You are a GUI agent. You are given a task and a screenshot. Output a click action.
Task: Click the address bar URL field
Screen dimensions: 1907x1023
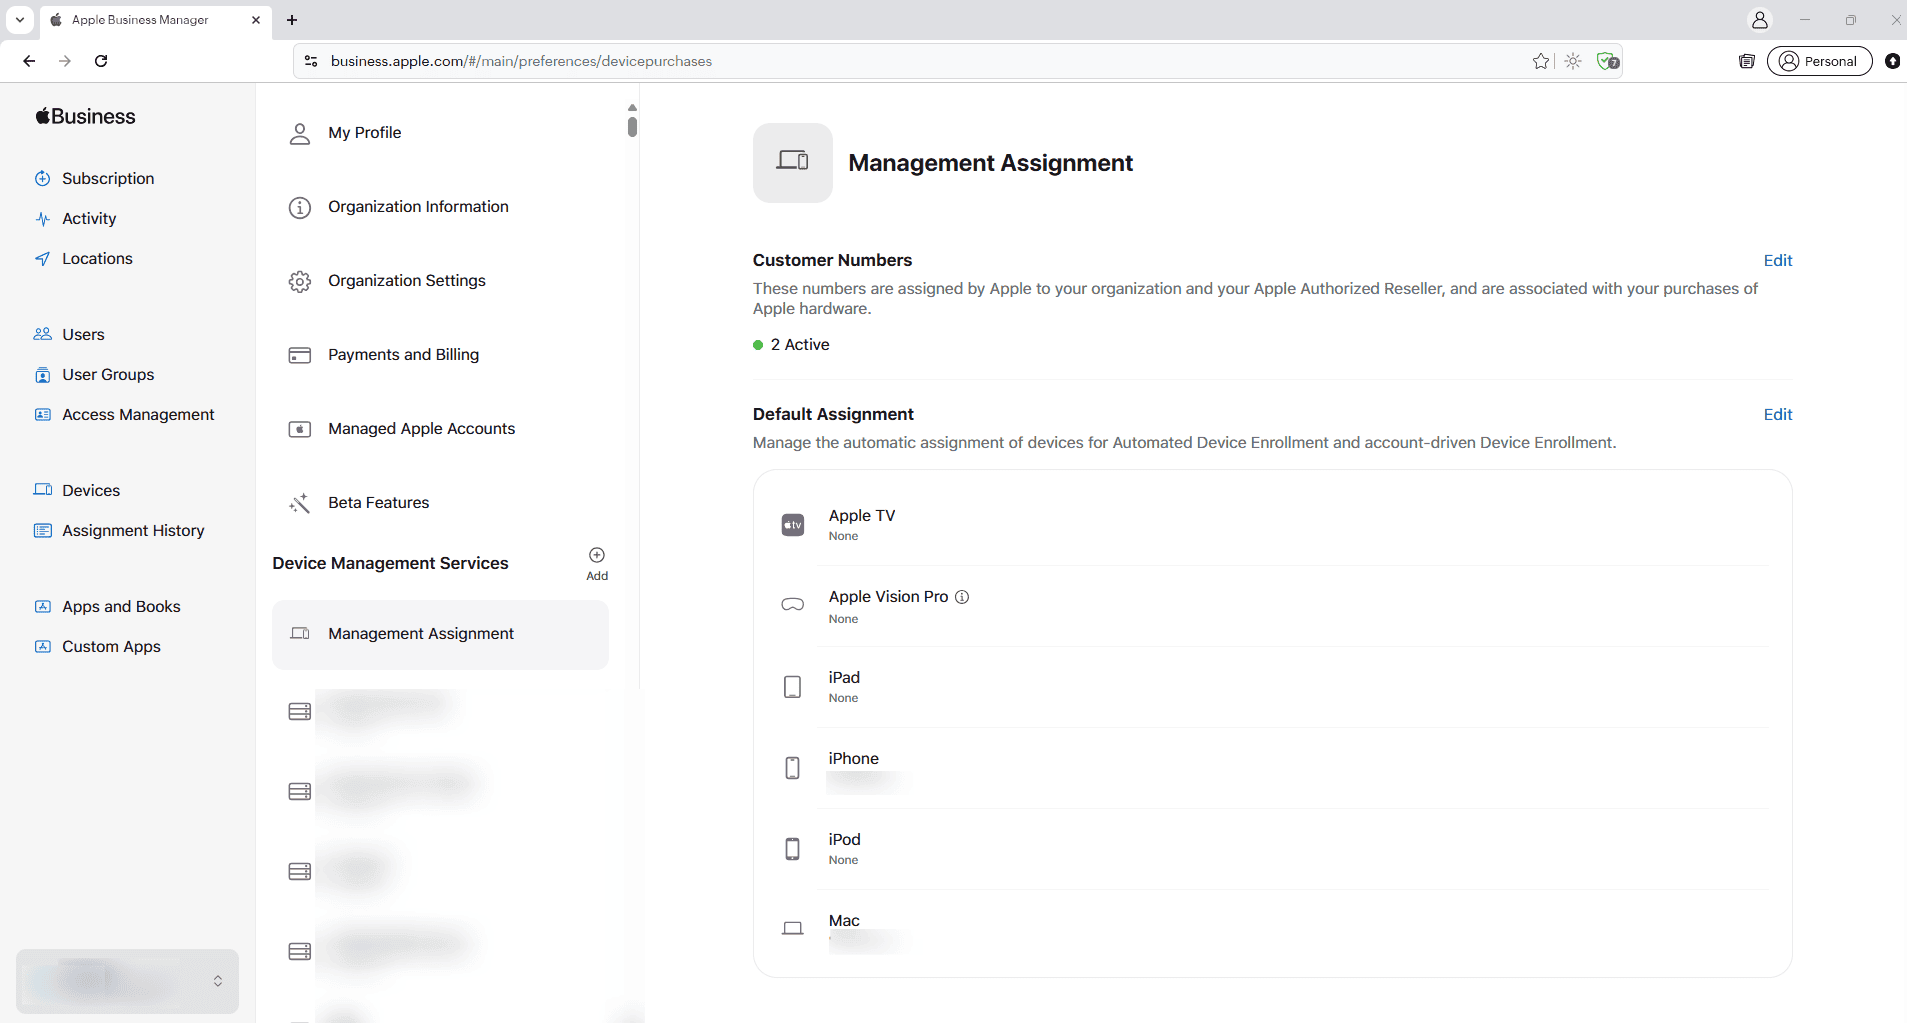[x=900, y=61]
